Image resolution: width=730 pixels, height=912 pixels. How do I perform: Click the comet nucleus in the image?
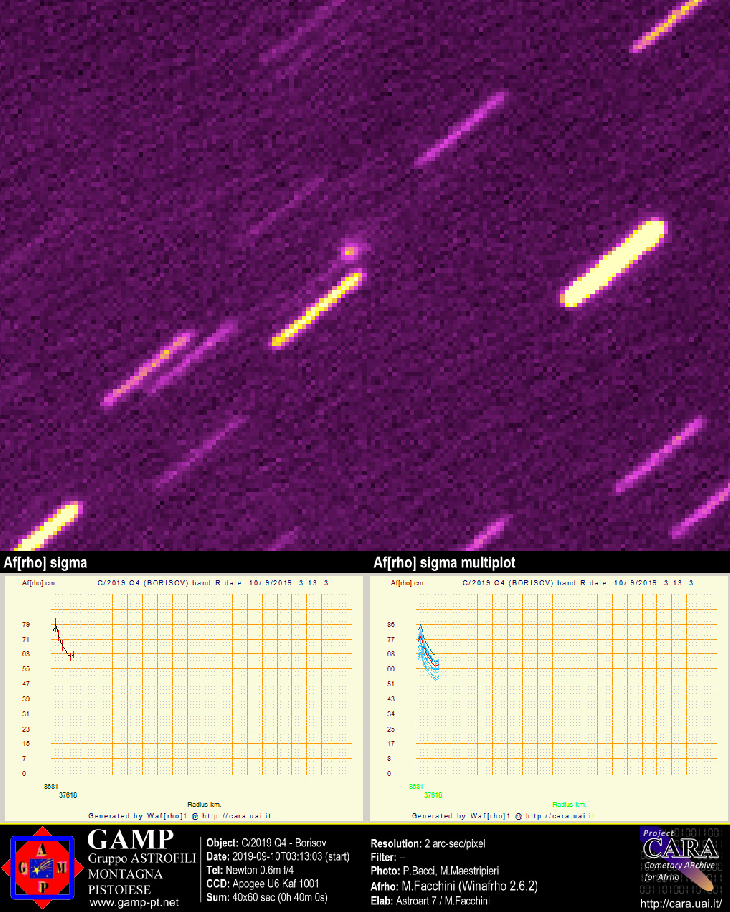pos(349,250)
